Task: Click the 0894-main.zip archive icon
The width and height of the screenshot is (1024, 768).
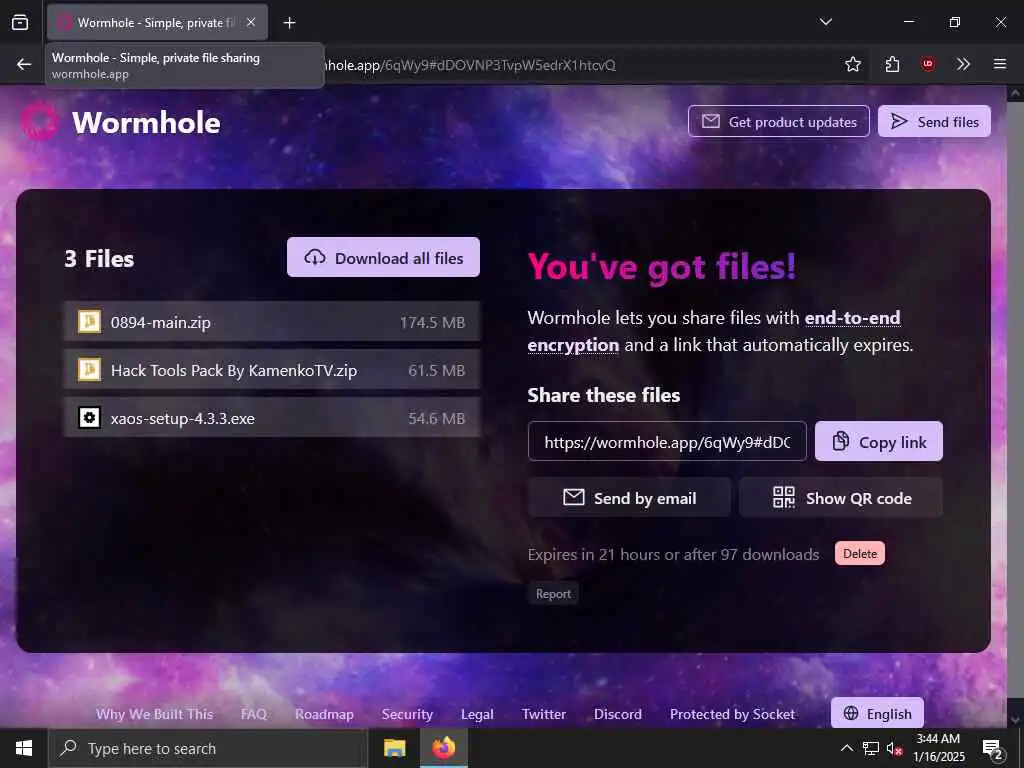Action: click(x=89, y=321)
